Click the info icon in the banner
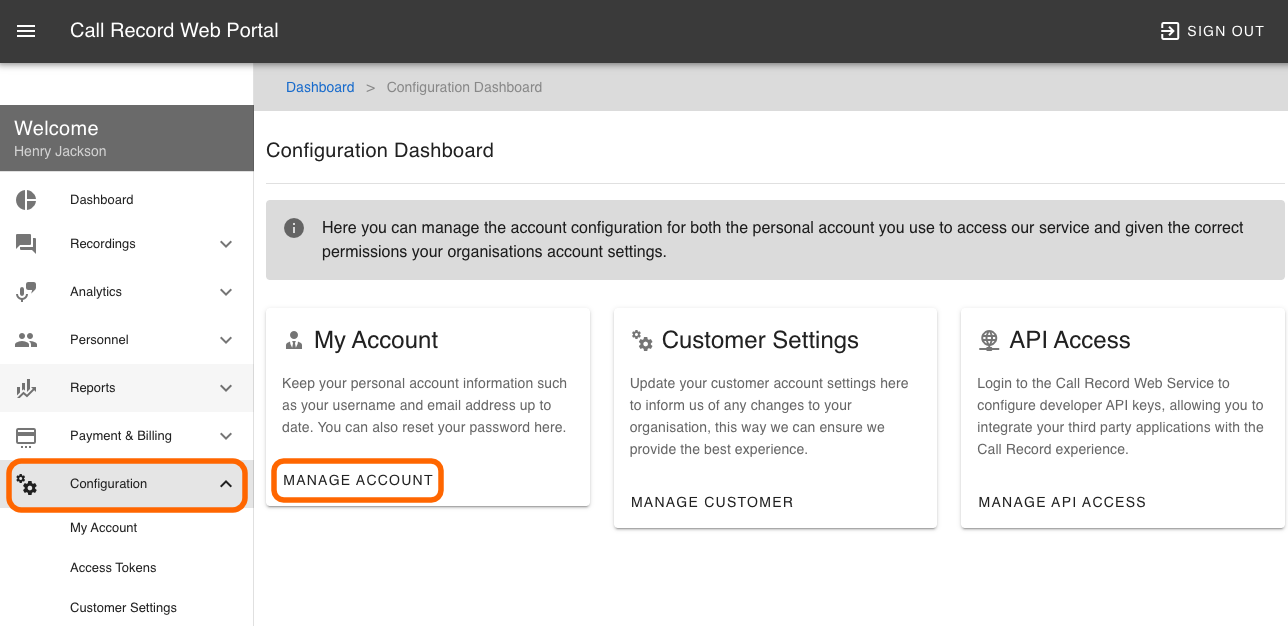The height and width of the screenshot is (626, 1288). click(294, 228)
